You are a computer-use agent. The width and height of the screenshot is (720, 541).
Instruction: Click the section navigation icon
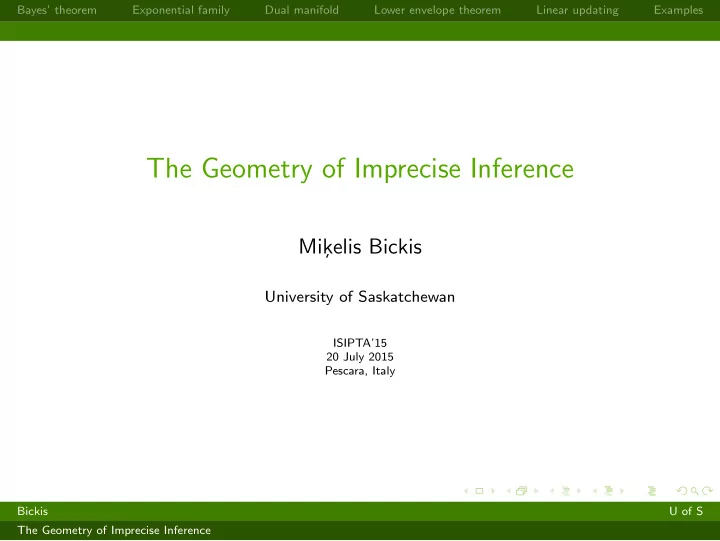point(609,490)
